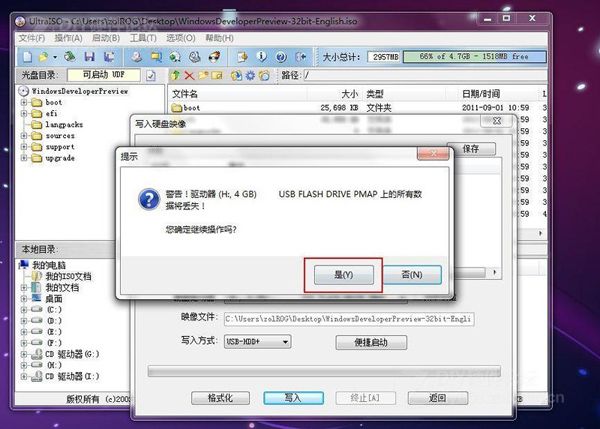Click the Extract icon near the gear
The height and width of the screenshot is (429, 600).
pyautogui.click(x=236, y=75)
